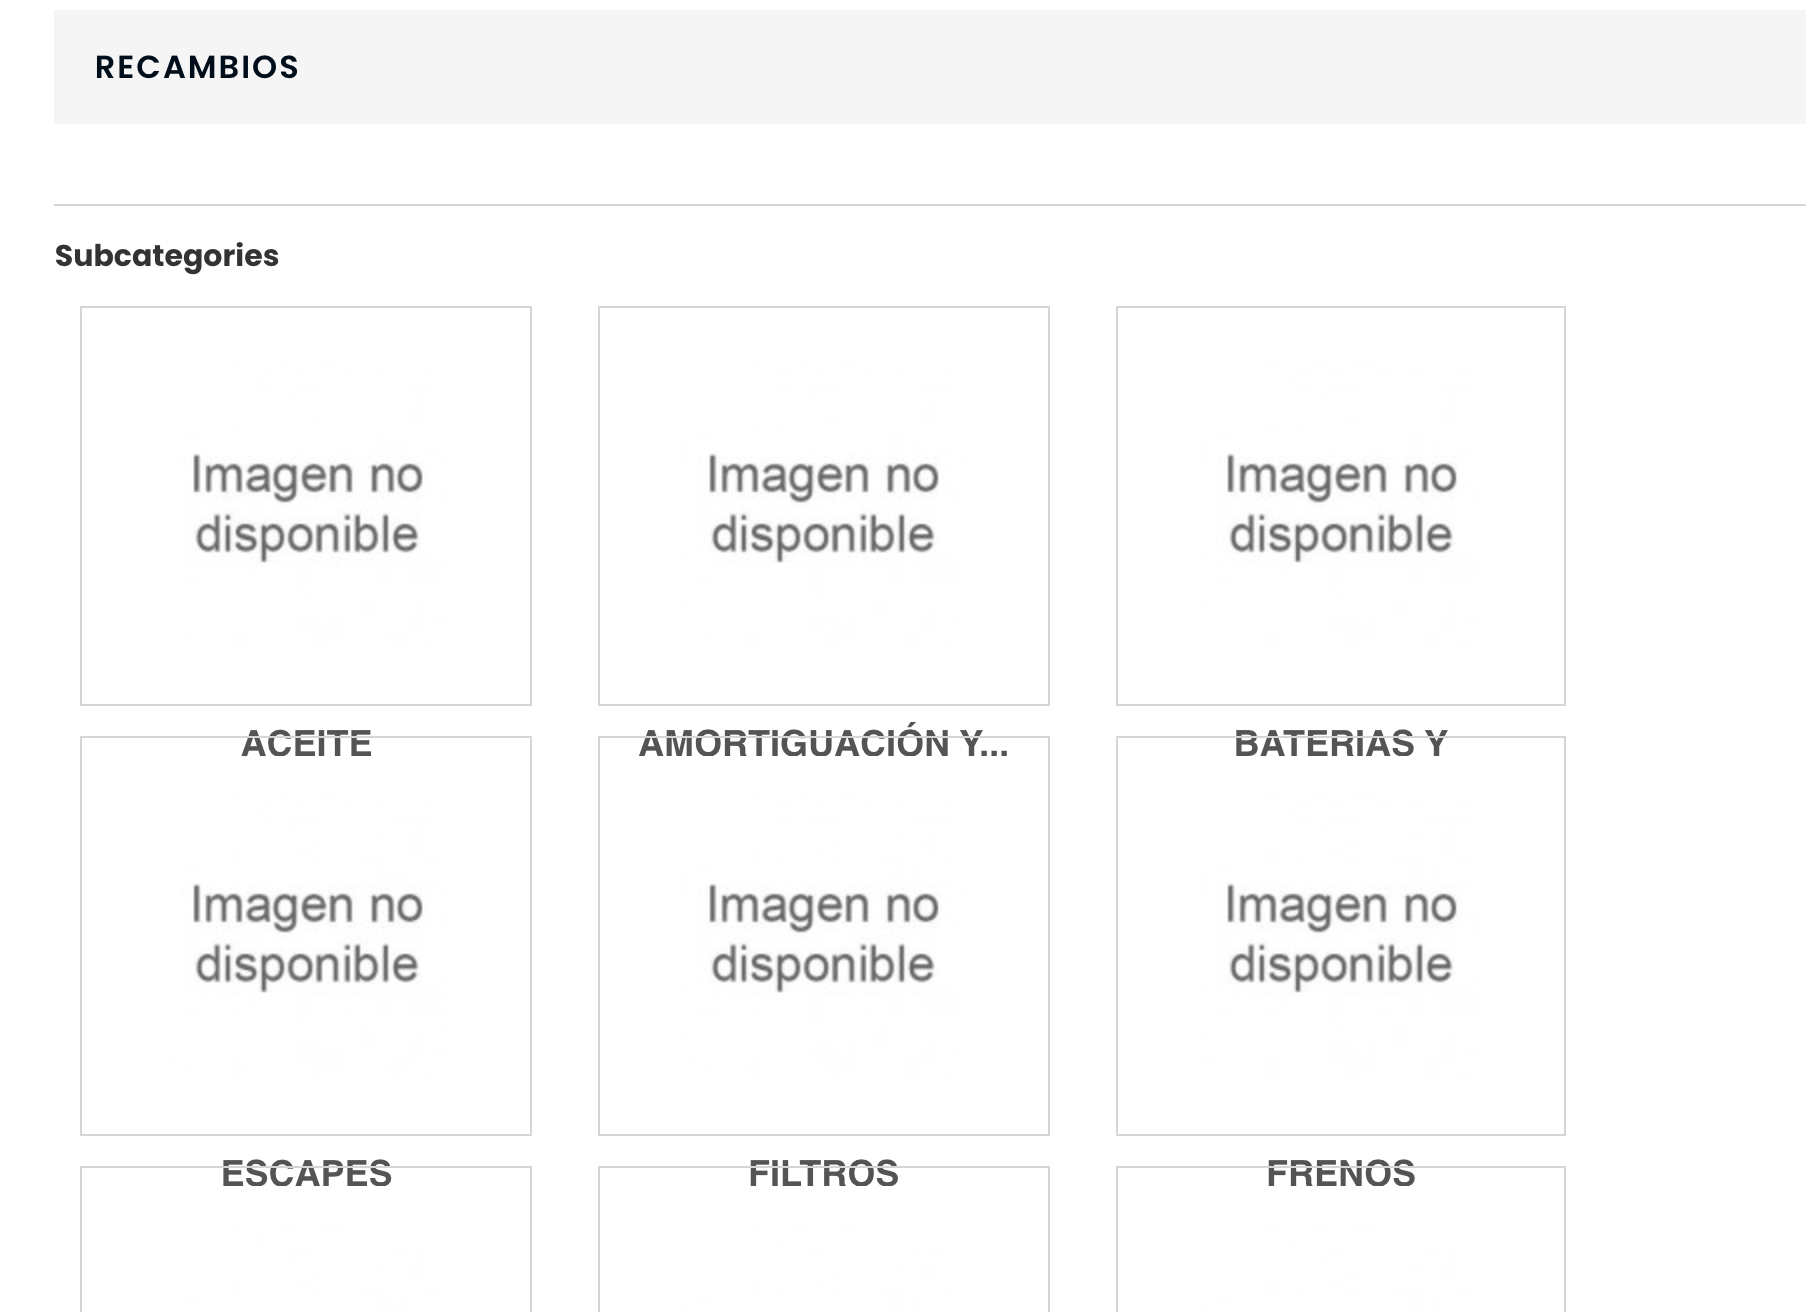This screenshot has width=1806, height=1312.
Task: Open the ACEITE subcategory link
Action: [x=306, y=744]
